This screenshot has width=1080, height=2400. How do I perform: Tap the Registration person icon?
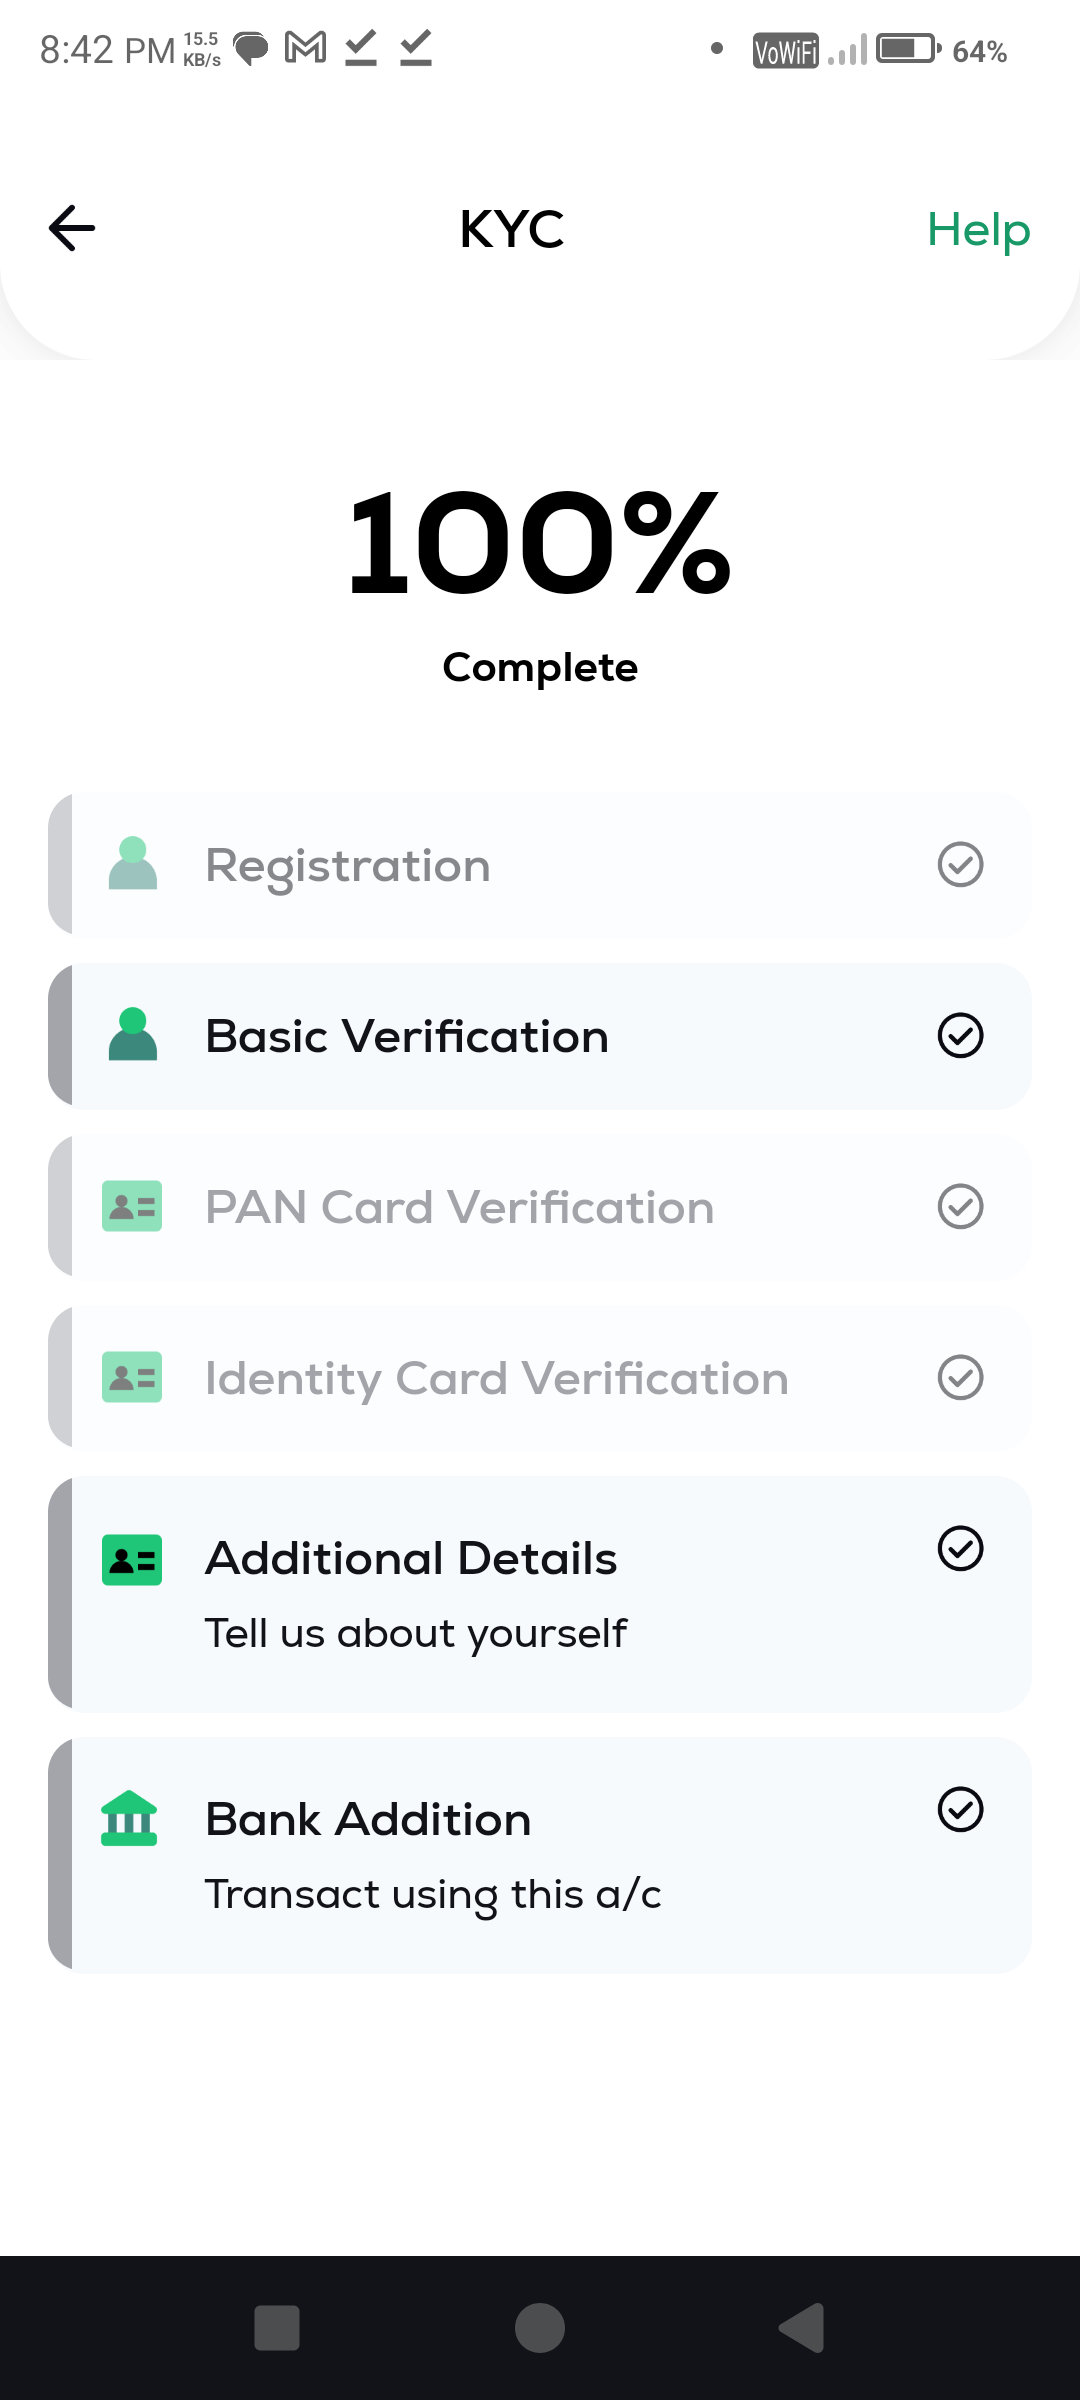point(133,864)
